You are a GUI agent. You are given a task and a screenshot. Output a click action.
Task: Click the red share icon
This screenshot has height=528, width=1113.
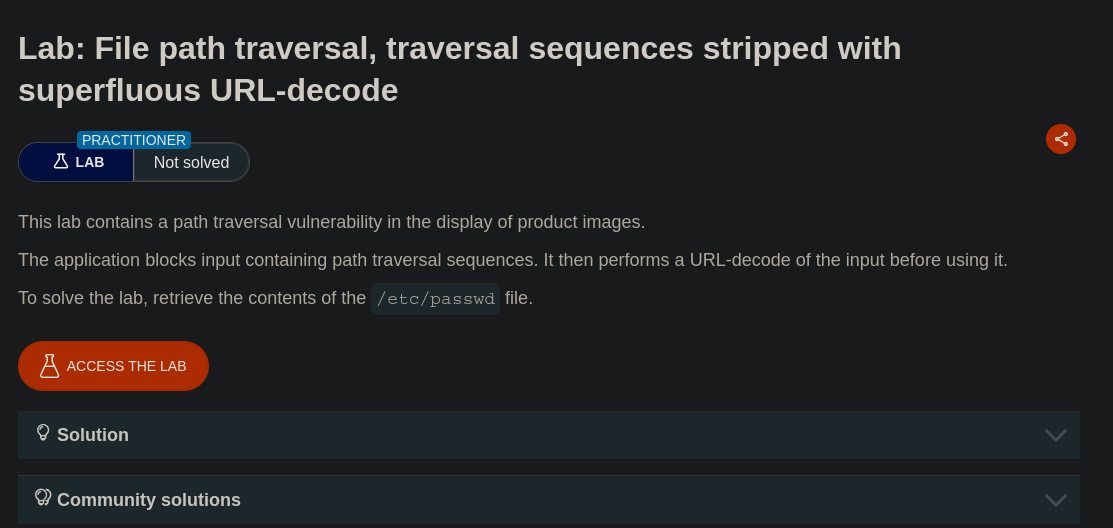point(1061,139)
